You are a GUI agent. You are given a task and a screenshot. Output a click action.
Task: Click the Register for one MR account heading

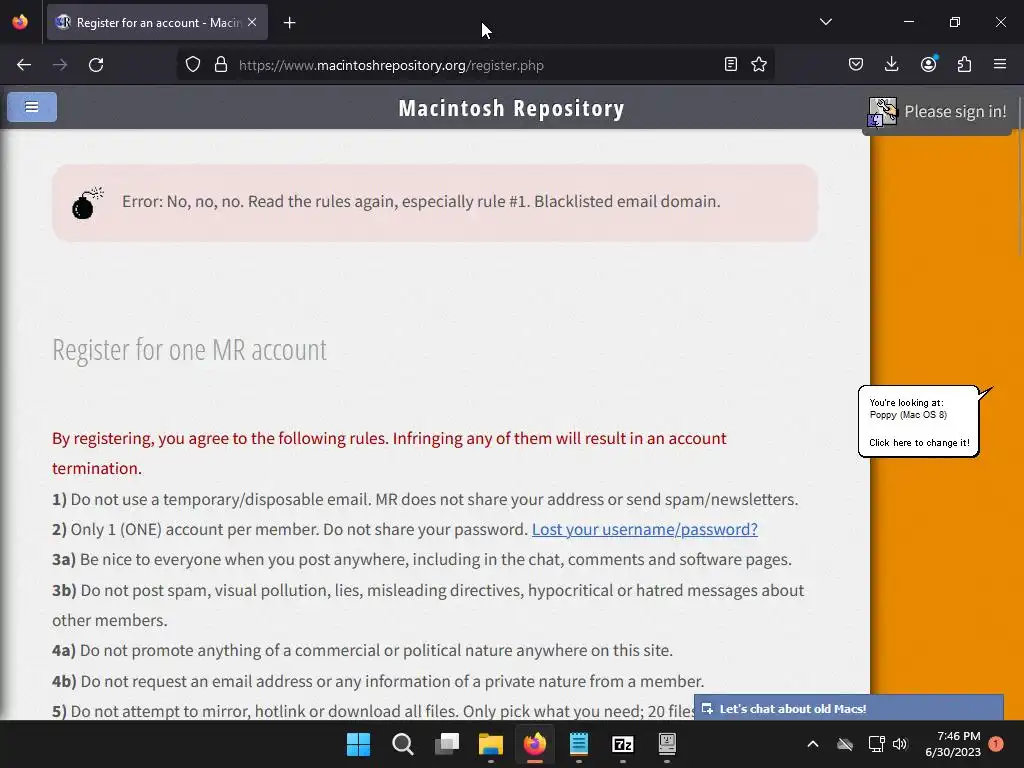coord(189,351)
